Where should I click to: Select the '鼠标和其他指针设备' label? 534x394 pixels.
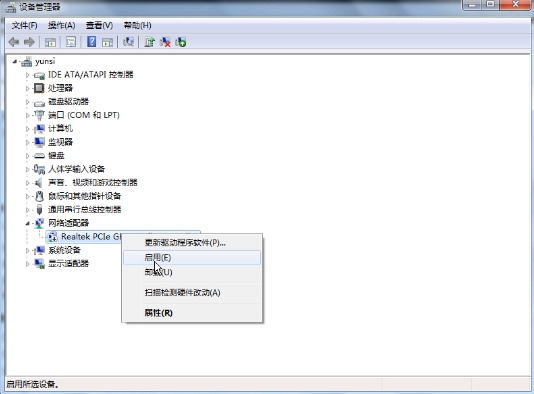(x=84, y=196)
